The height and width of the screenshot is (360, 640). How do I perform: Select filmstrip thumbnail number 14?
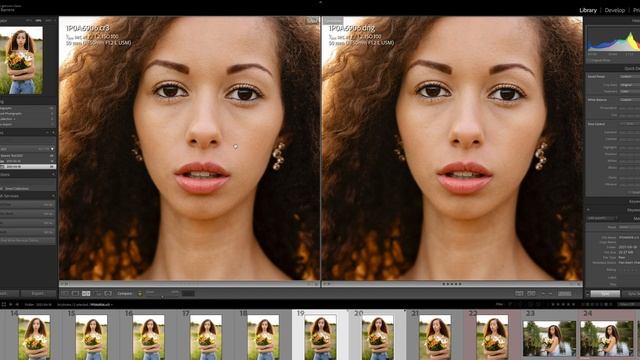34,337
